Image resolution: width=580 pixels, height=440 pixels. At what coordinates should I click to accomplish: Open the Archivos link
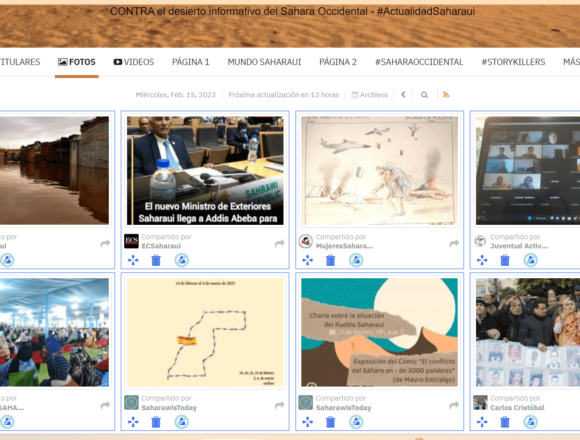[x=370, y=95]
